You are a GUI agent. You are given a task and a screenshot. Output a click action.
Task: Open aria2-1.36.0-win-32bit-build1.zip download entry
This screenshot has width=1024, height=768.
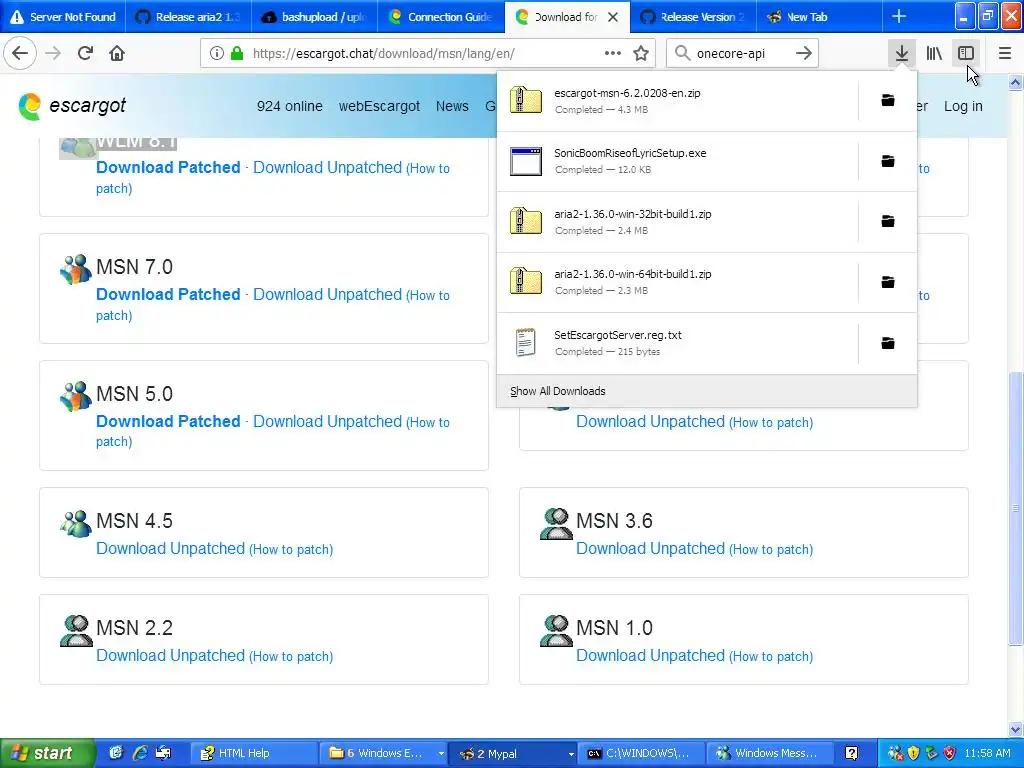coord(677,221)
